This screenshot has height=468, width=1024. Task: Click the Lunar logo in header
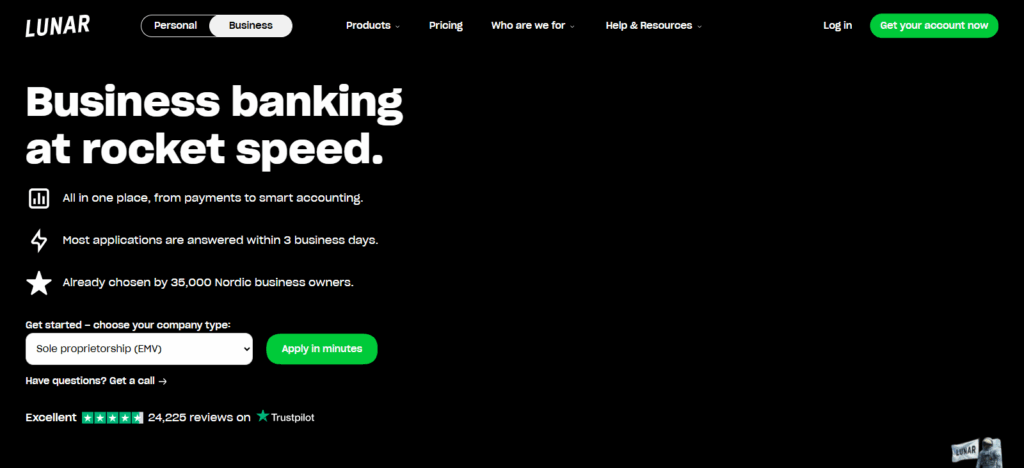pos(57,26)
